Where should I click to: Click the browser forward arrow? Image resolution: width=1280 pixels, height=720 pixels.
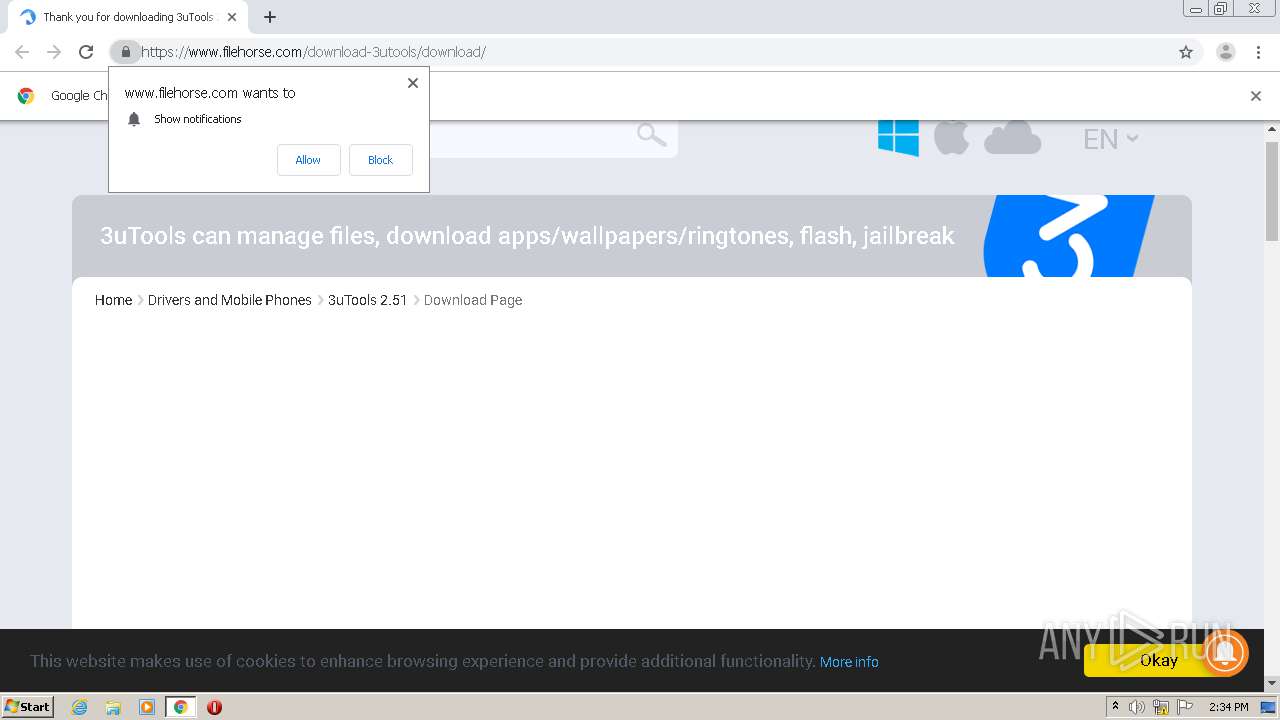click(54, 52)
